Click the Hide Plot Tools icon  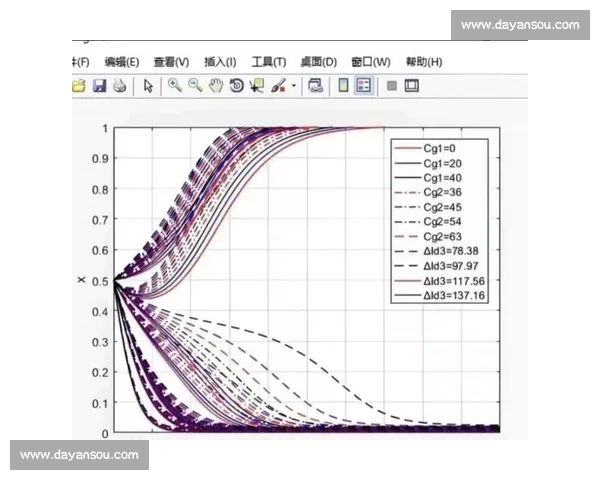pyautogui.click(x=391, y=86)
